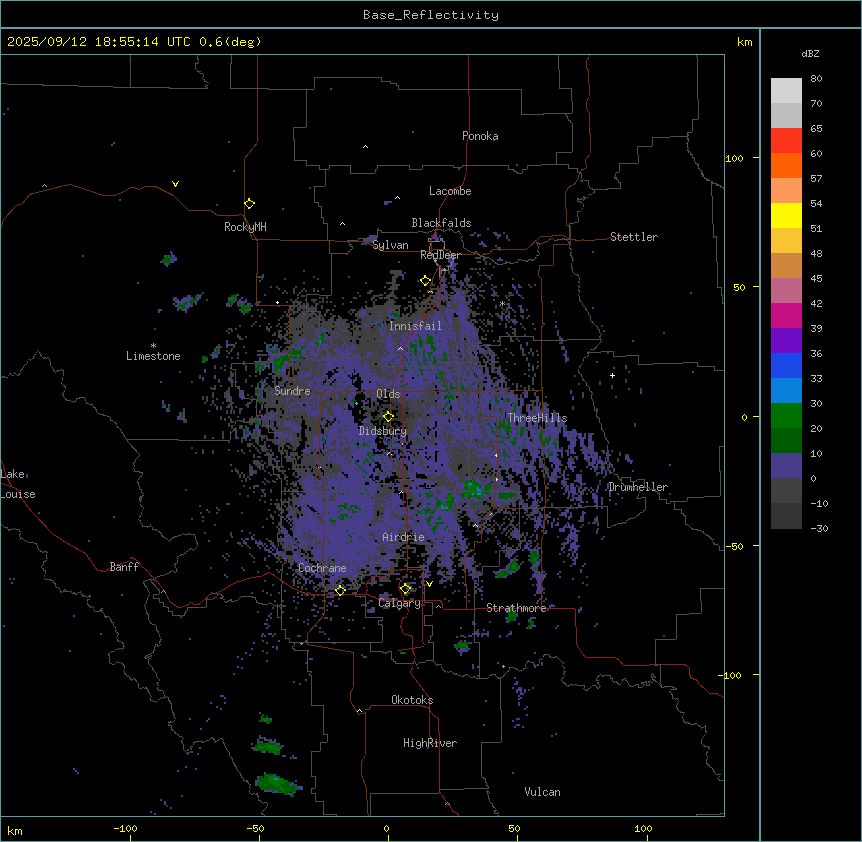Click the -100 tick label on the horizontal axis

(125, 828)
